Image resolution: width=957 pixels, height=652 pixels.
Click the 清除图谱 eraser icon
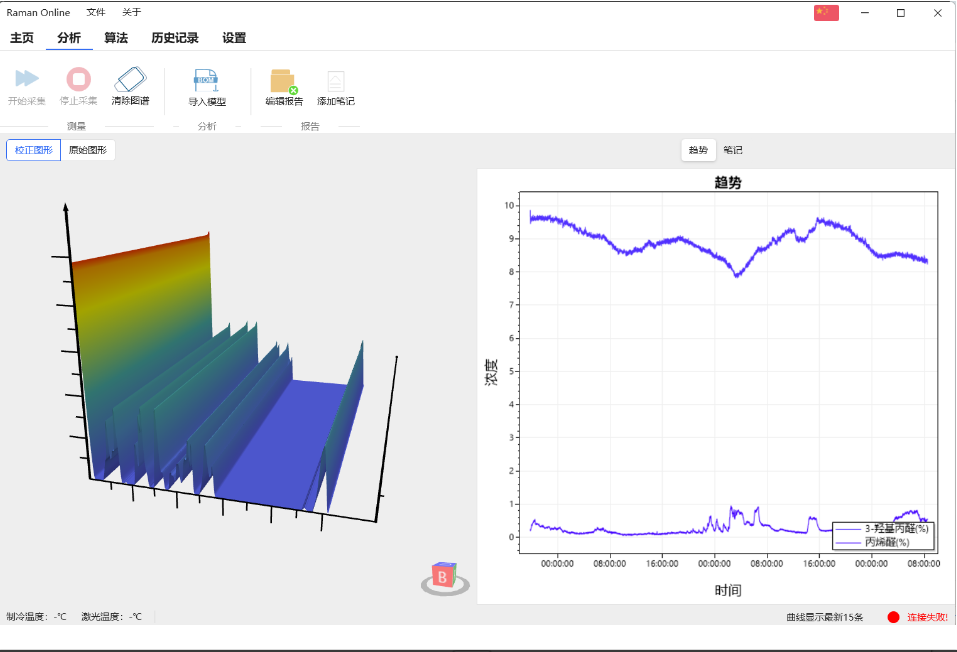[x=130, y=80]
